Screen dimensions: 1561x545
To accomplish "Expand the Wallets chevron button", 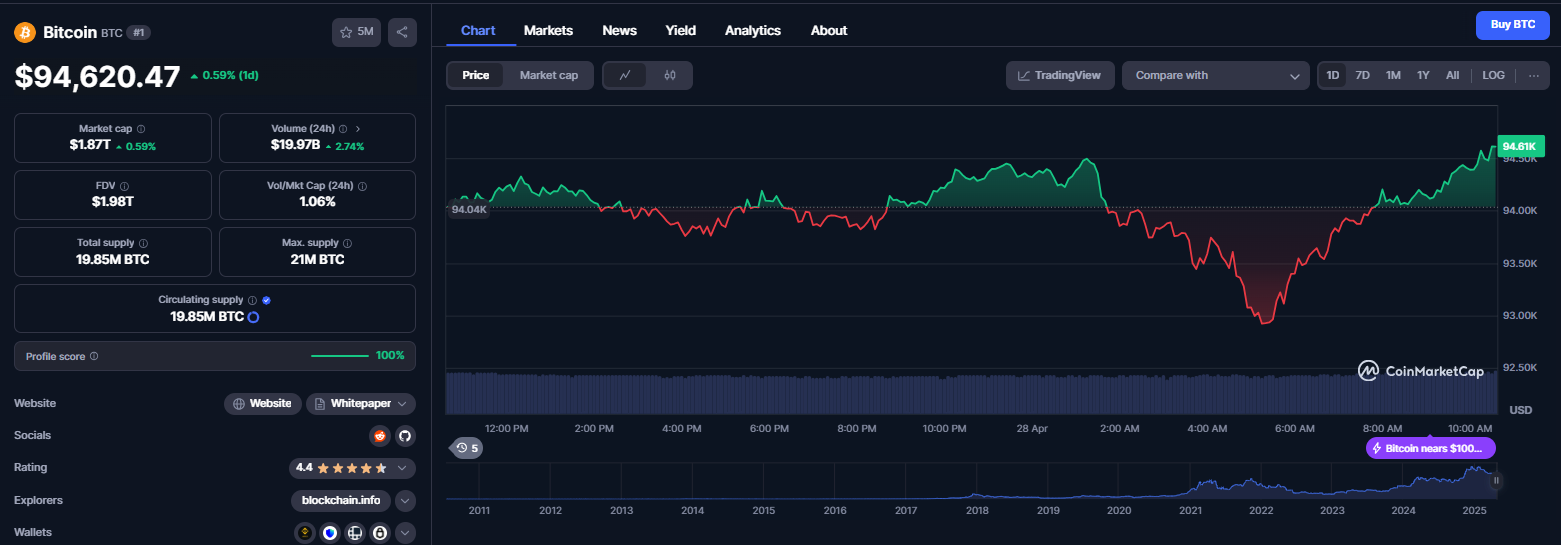I will point(405,533).
